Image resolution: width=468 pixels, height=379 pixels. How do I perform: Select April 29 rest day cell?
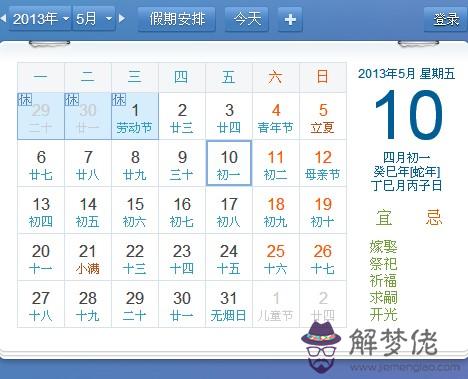[41, 116]
